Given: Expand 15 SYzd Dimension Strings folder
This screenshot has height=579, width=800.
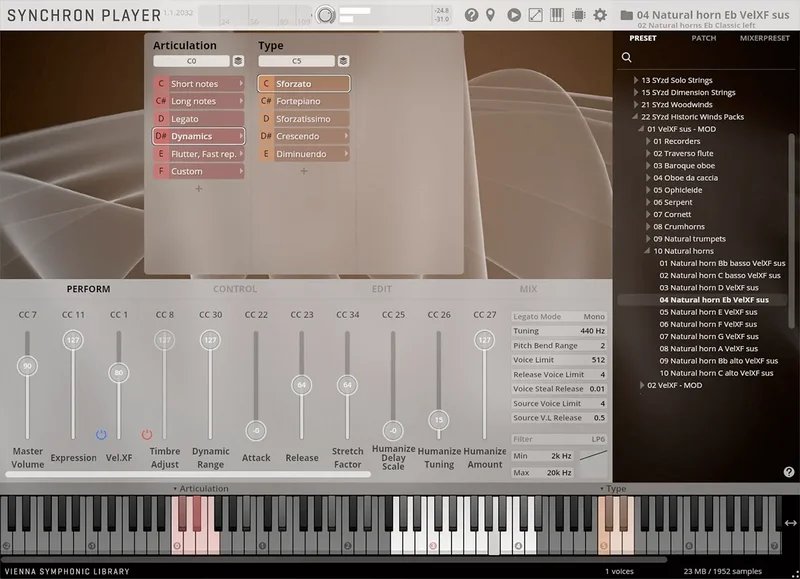Looking at the screenshot, I should (636, 92).
